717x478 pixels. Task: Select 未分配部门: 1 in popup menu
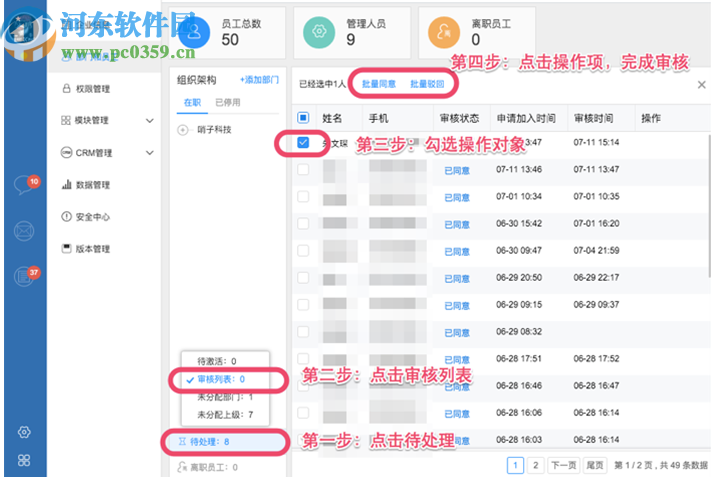coord(225,397)
